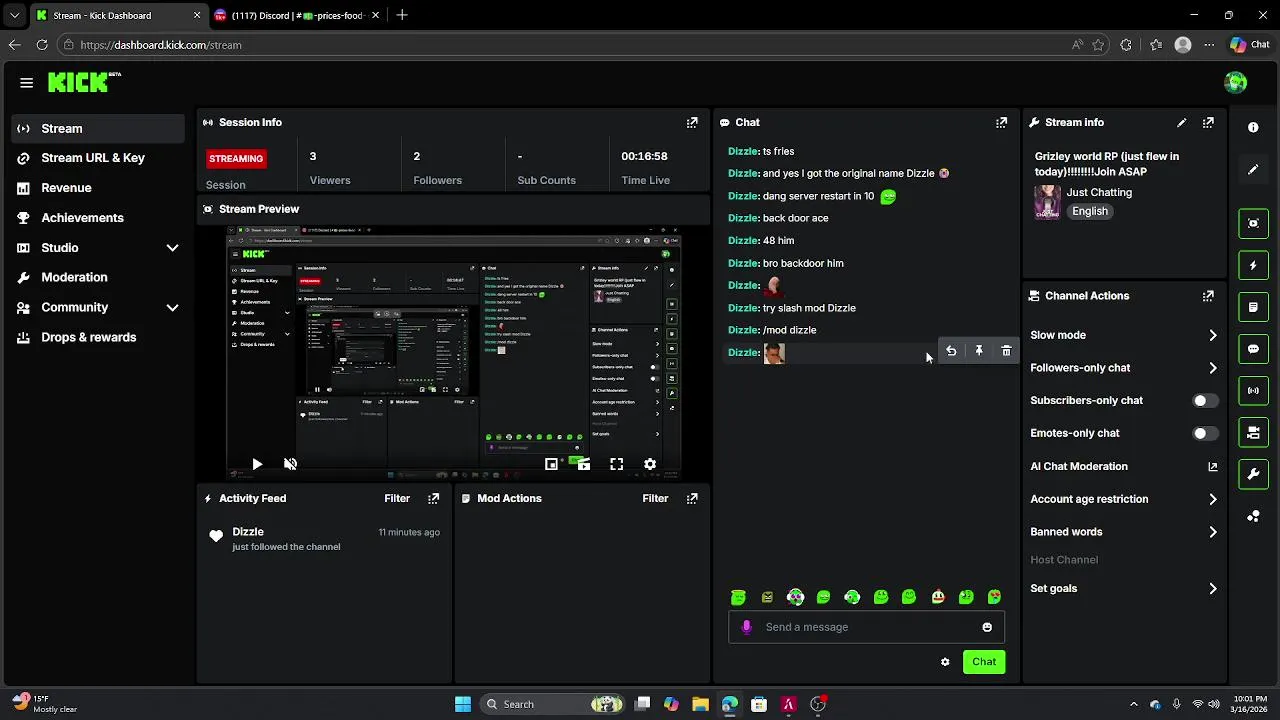Click the three-dots cluster icon in right sidebar
This screenshot has height=720, width=1280.
pos(1253,516)
